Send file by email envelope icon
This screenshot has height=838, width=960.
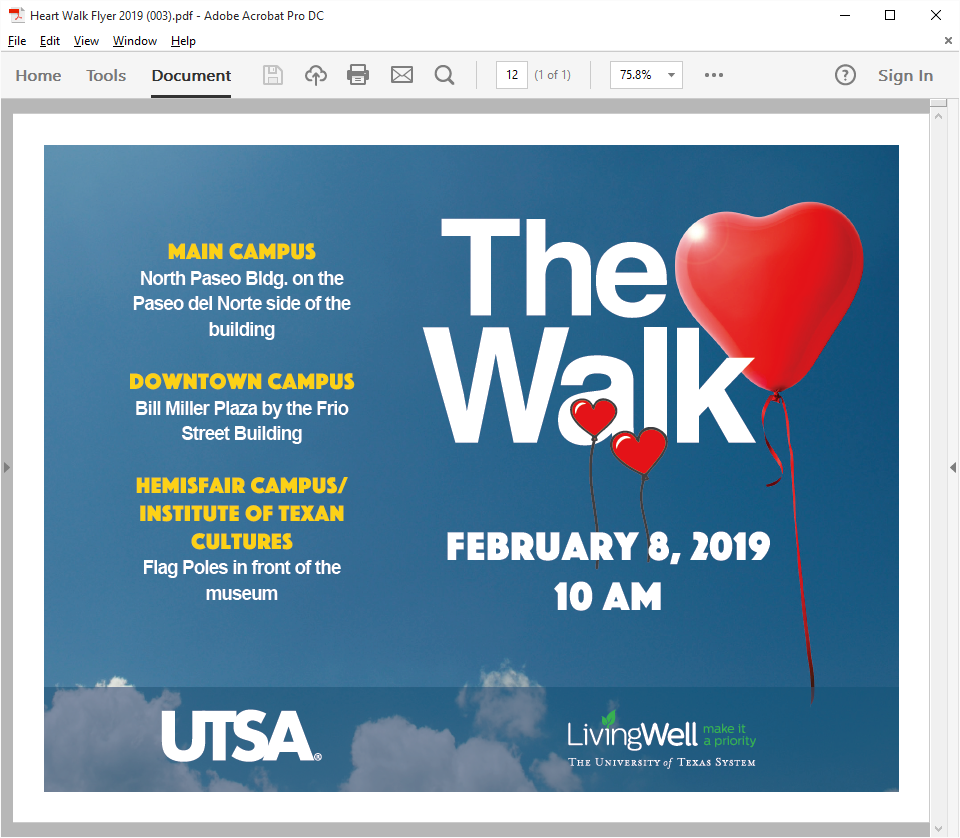(x=402, y=75)
